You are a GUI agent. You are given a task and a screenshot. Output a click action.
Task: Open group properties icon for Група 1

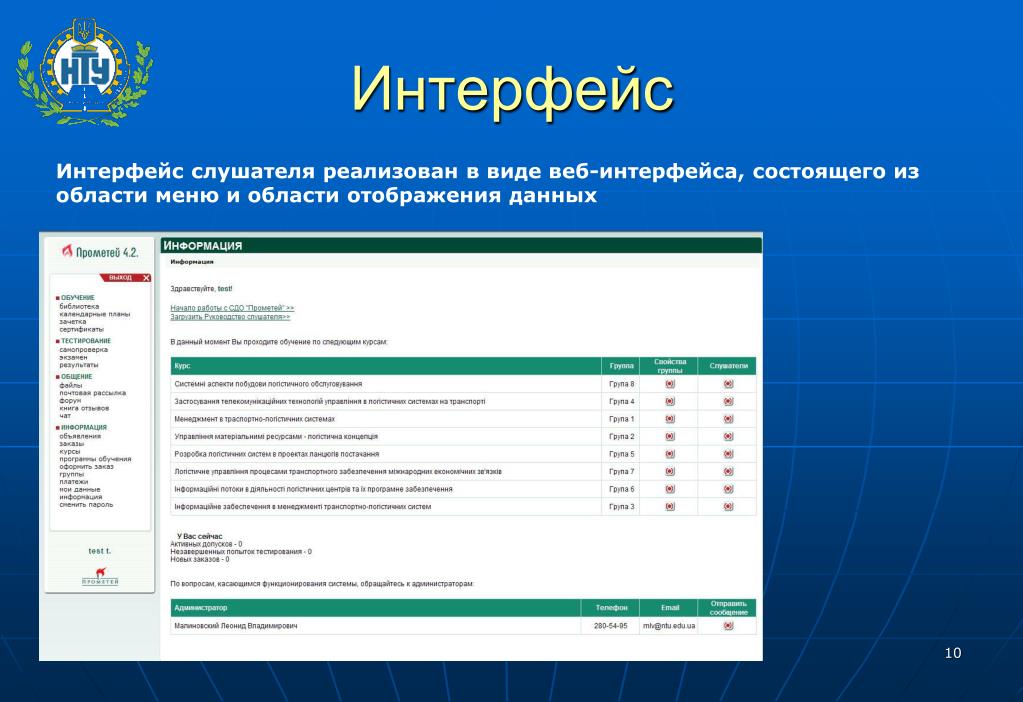[670, 419]
